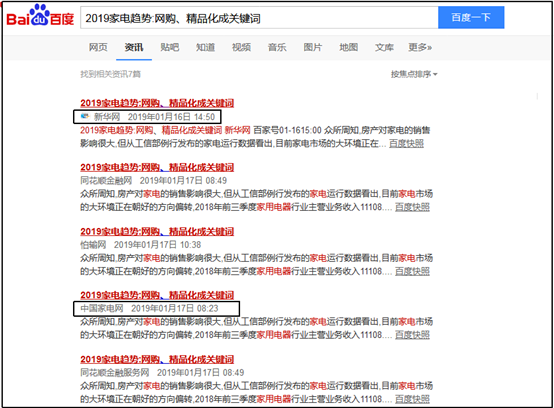Click the search query input field
This screenshot has width=554, height=408.
tap(259, 18)
